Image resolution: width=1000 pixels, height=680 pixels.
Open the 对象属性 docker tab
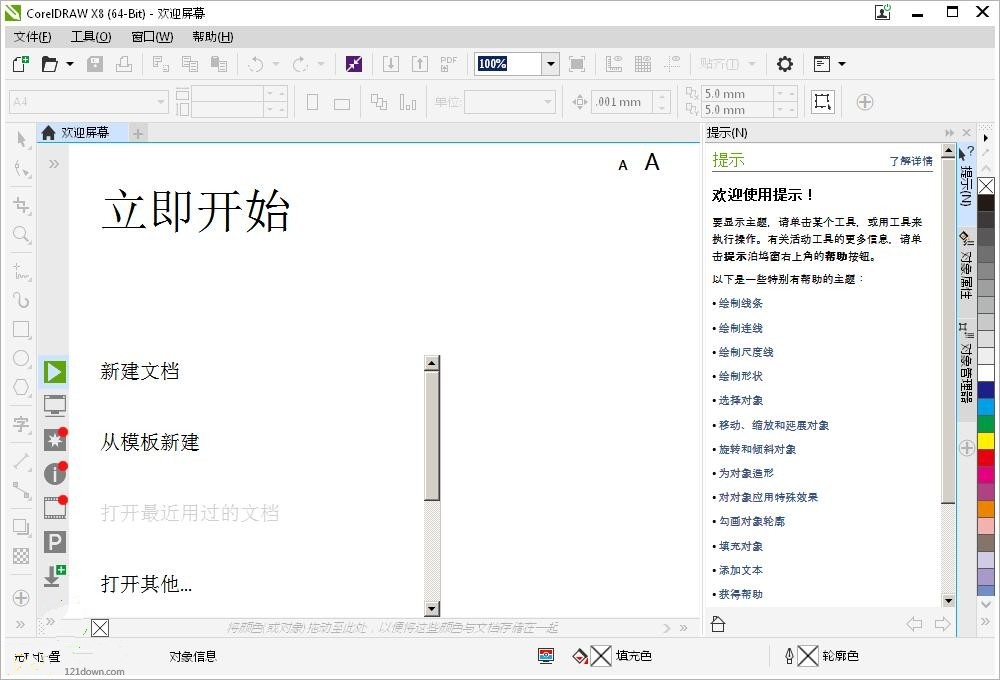tap(967, 266)
